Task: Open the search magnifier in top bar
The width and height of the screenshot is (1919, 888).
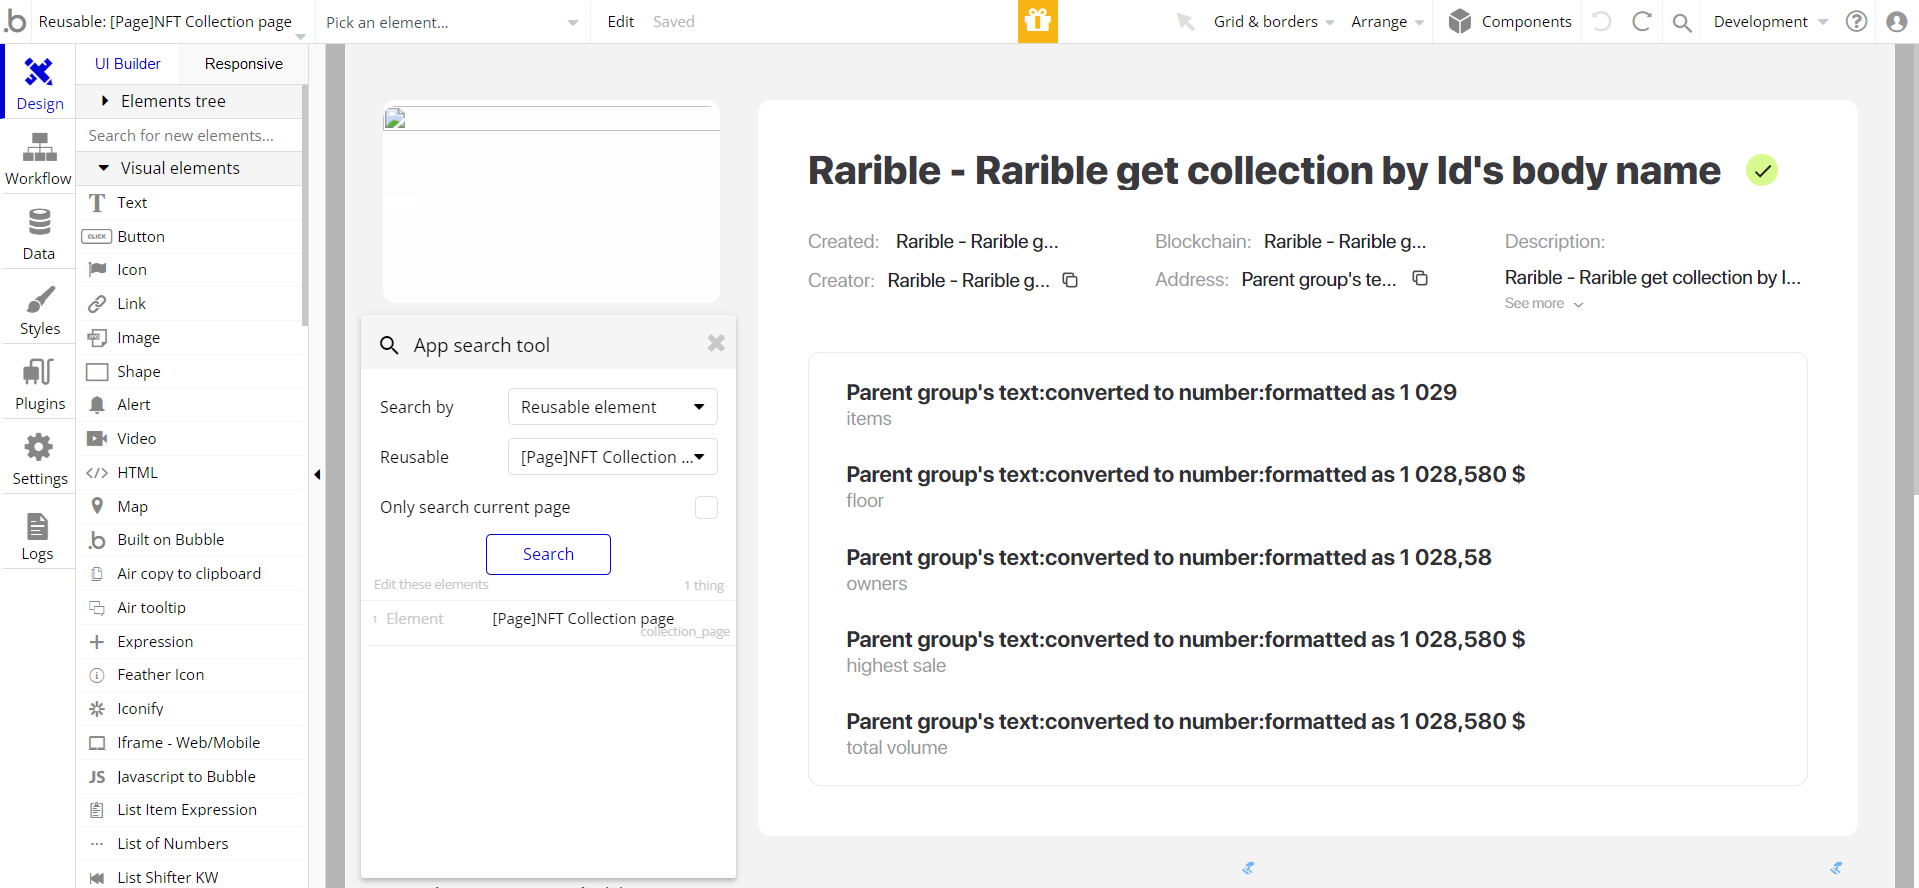Action: tap(1682, 22)
